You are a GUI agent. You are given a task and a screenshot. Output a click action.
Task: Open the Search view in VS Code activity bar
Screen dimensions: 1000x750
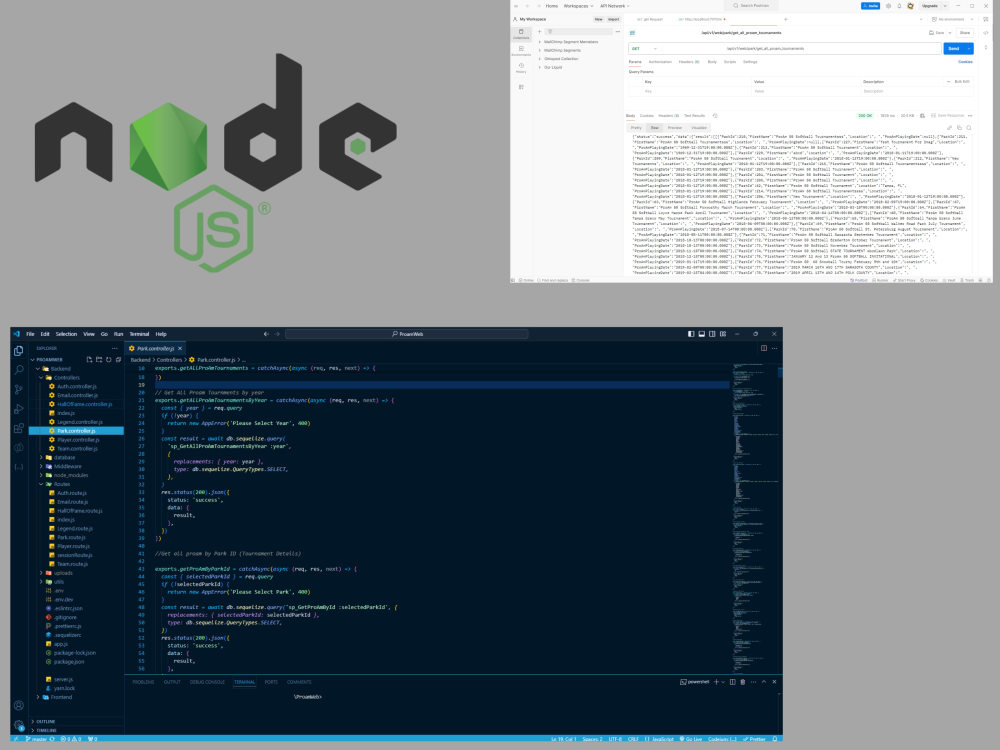pos(18,369)
